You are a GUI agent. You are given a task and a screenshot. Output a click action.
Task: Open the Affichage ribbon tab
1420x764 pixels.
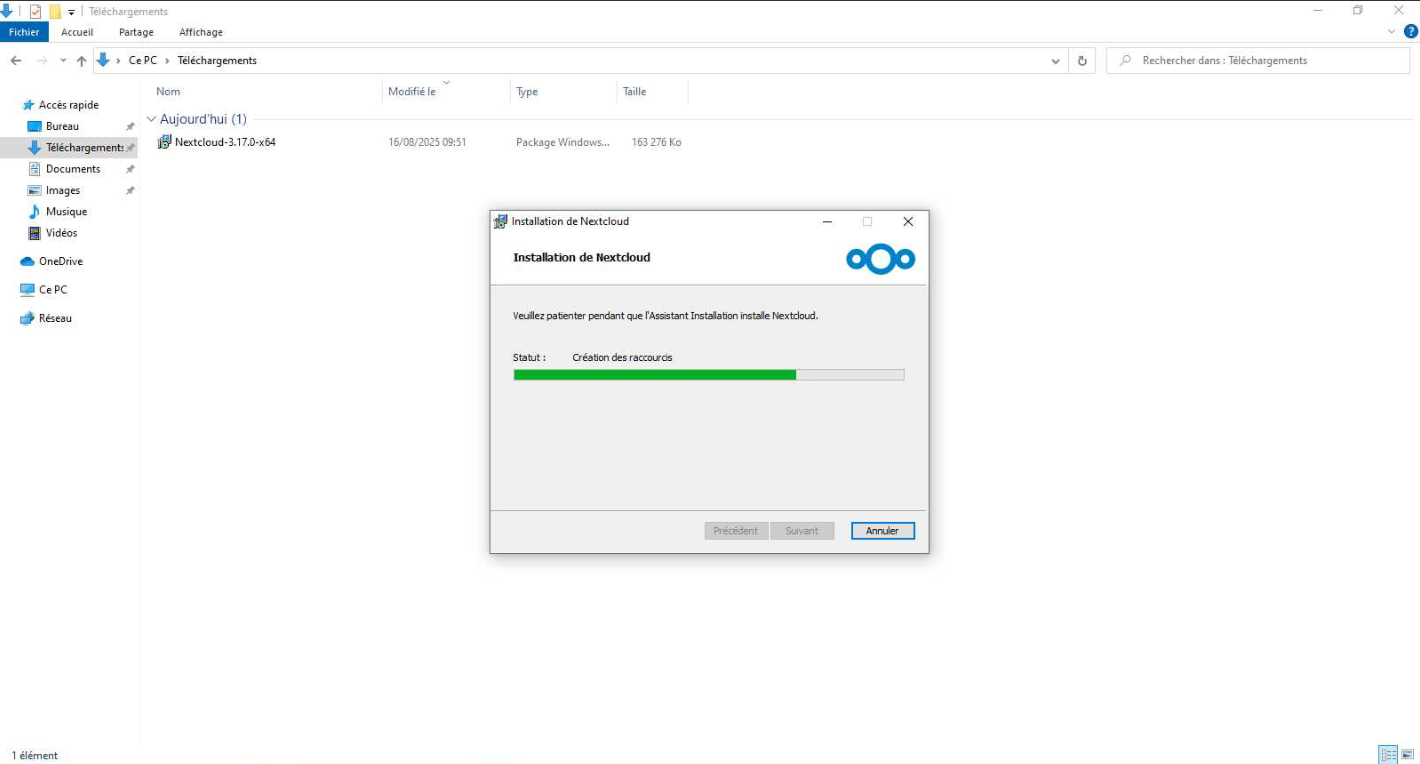(x=201, y=32)
